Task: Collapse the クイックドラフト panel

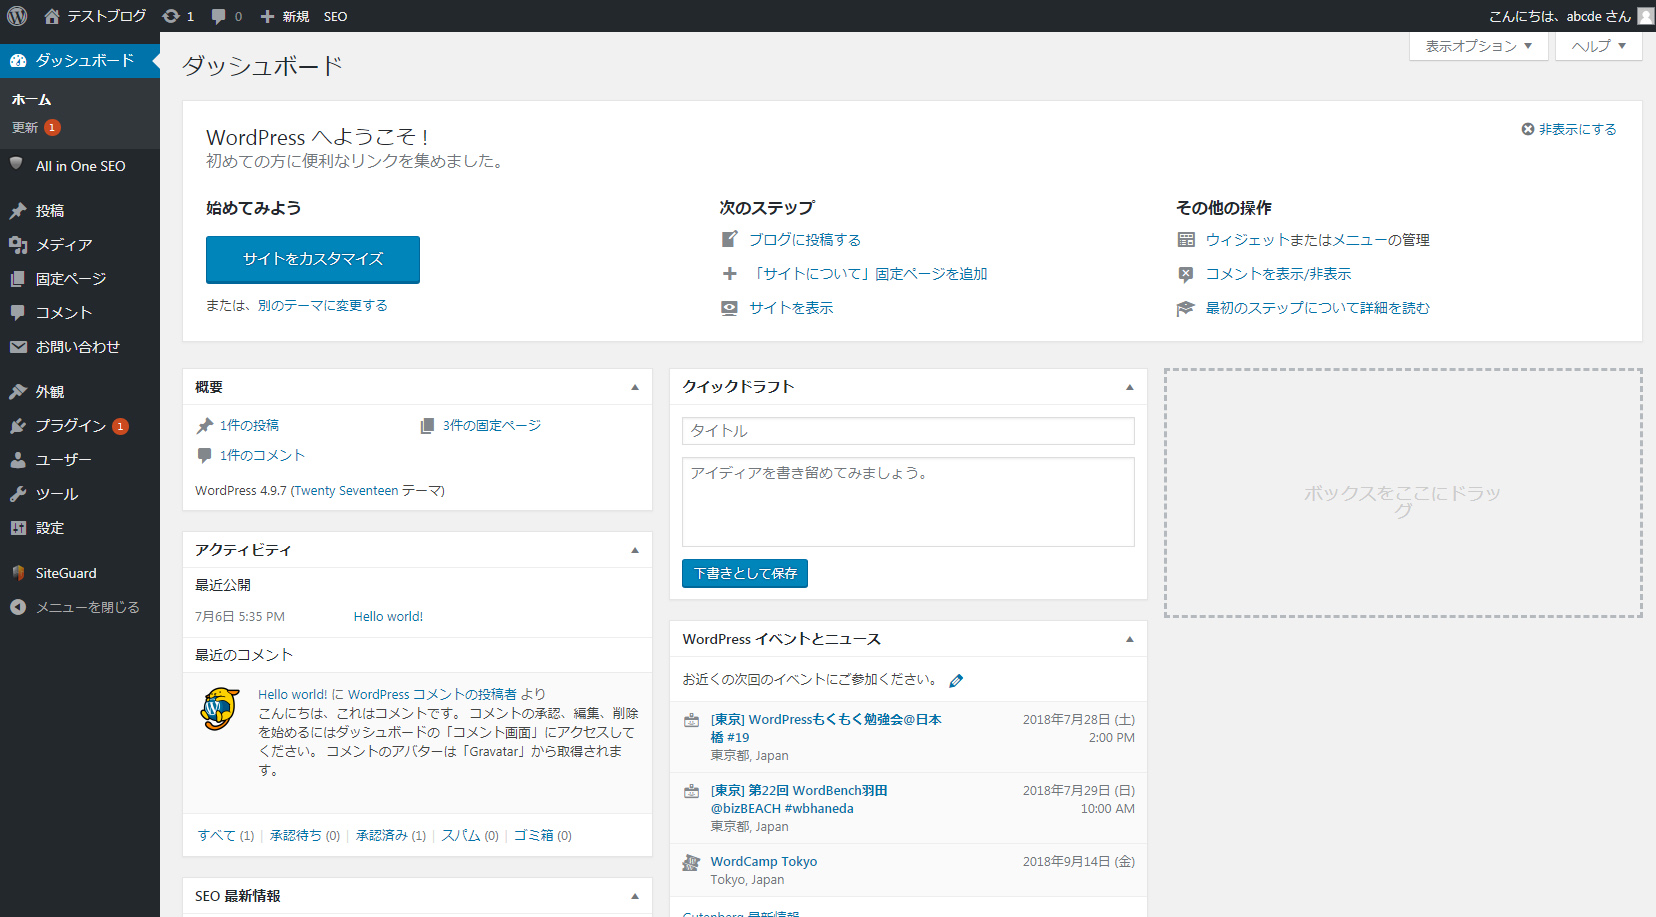Action: [x=1129, y=387]
